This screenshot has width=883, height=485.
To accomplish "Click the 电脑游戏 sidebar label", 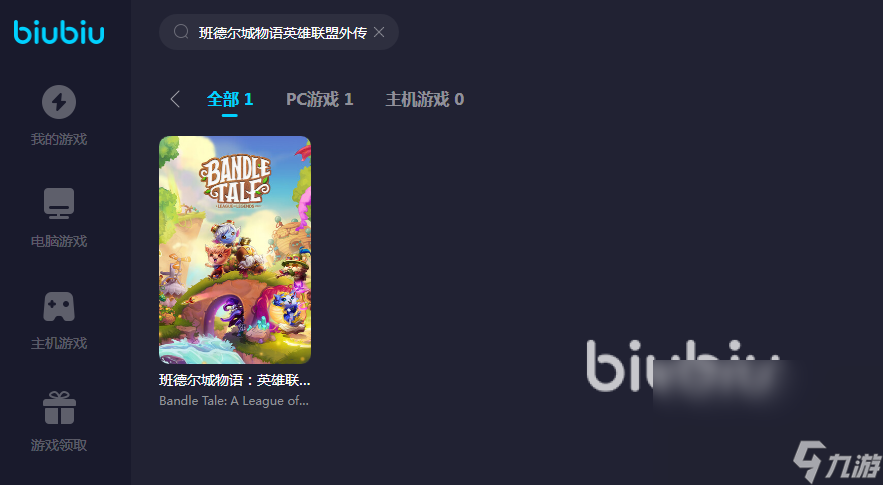I will coord(59,241).
